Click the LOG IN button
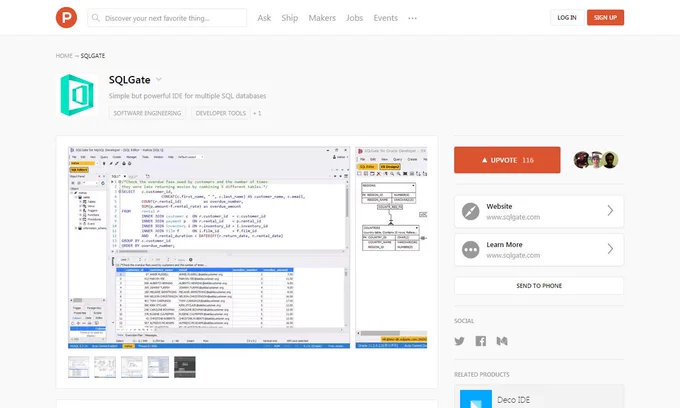 point(567,17)
